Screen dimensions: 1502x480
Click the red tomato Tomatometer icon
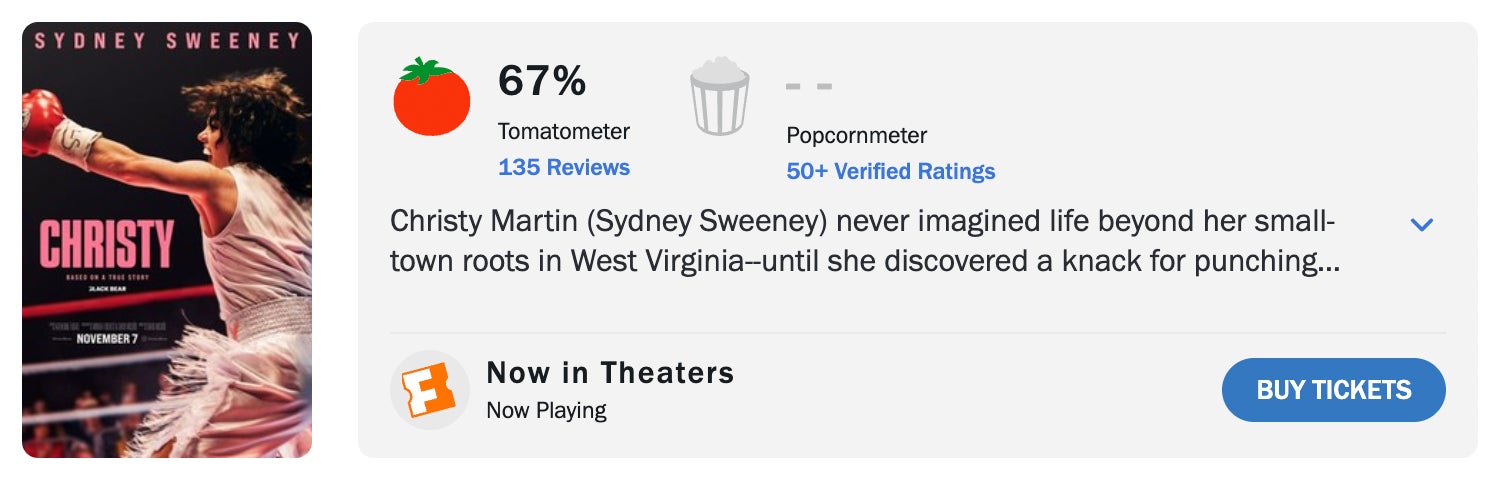click(431, 98)
